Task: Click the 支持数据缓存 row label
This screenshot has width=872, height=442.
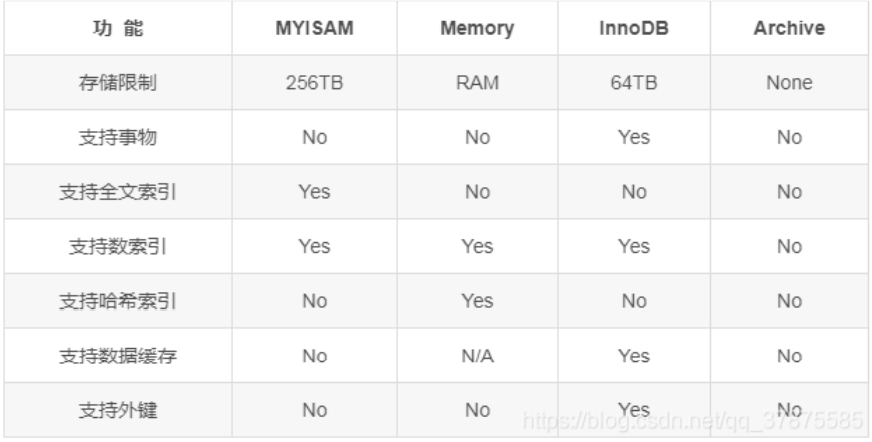Action: (x=118, y=355)
